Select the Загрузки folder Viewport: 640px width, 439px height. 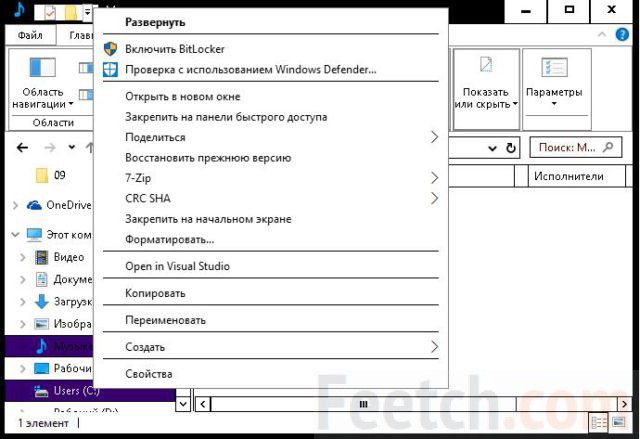73,302
